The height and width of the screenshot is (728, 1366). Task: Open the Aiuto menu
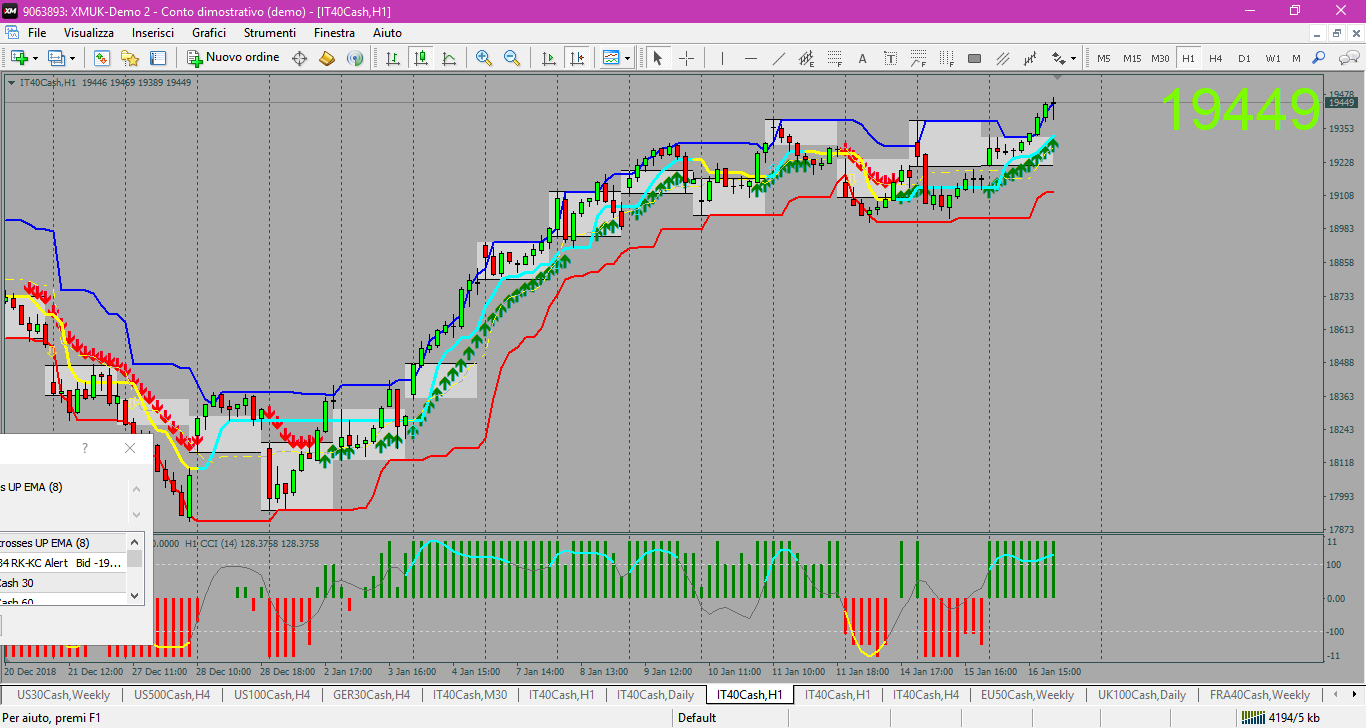387,33
